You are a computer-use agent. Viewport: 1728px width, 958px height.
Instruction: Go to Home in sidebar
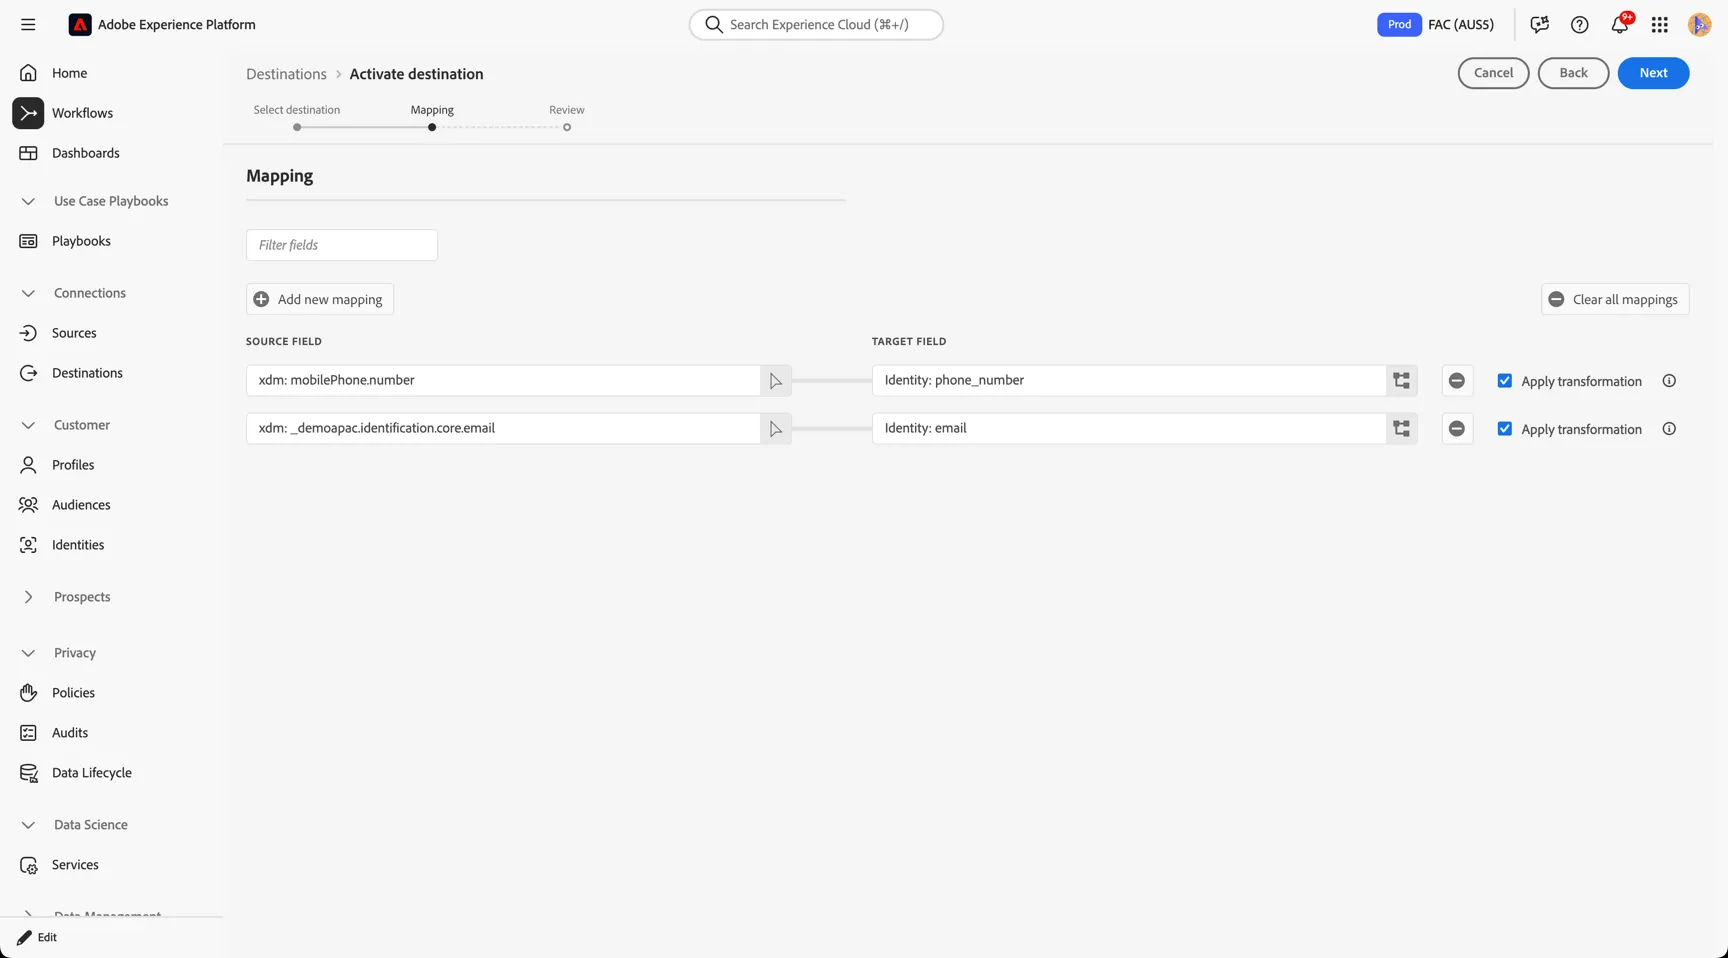point(69,73)
